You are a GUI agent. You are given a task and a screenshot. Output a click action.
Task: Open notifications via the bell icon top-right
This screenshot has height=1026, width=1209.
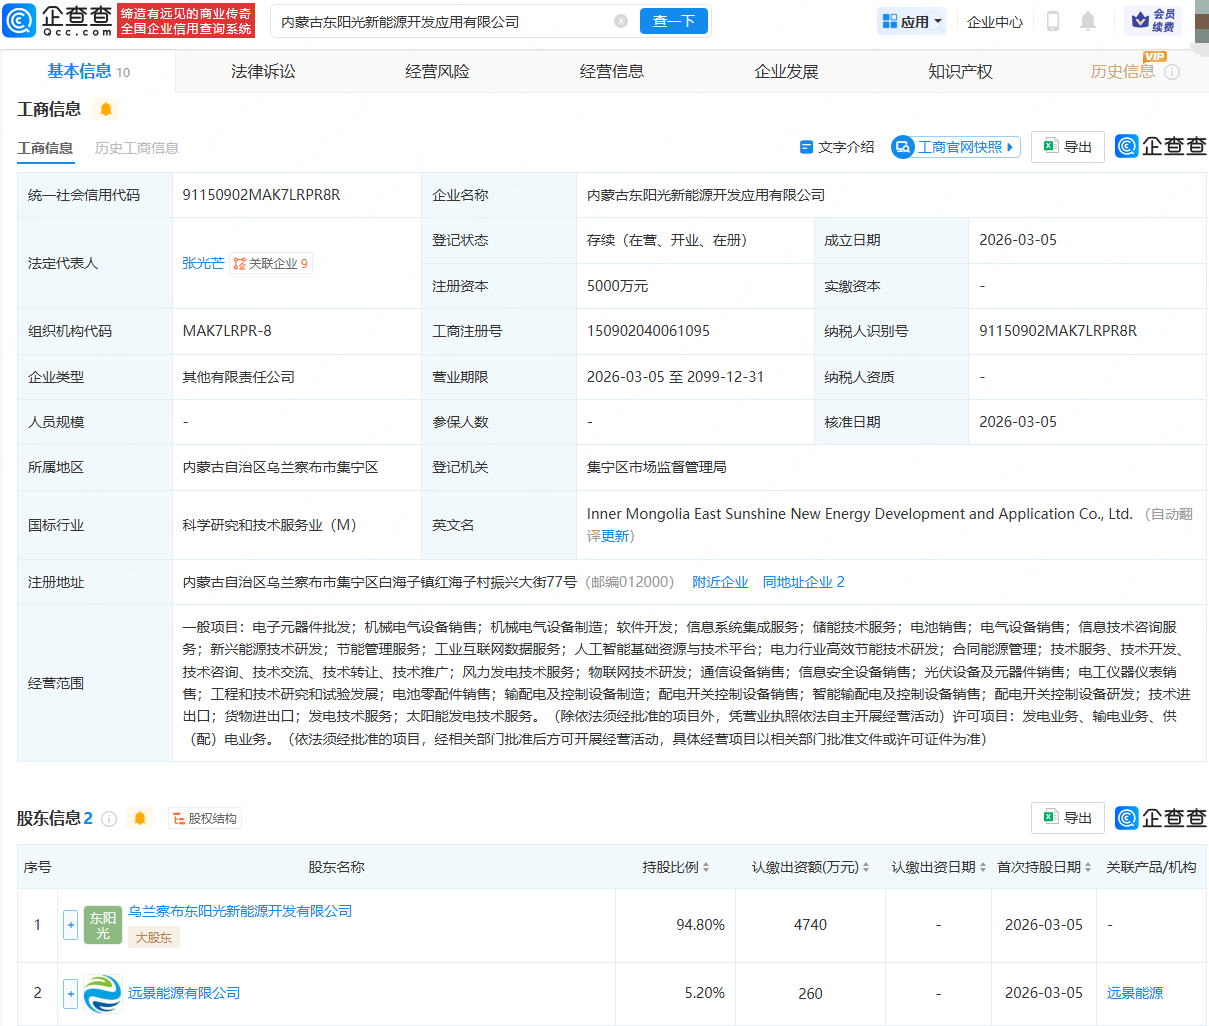pos(1090,20)
